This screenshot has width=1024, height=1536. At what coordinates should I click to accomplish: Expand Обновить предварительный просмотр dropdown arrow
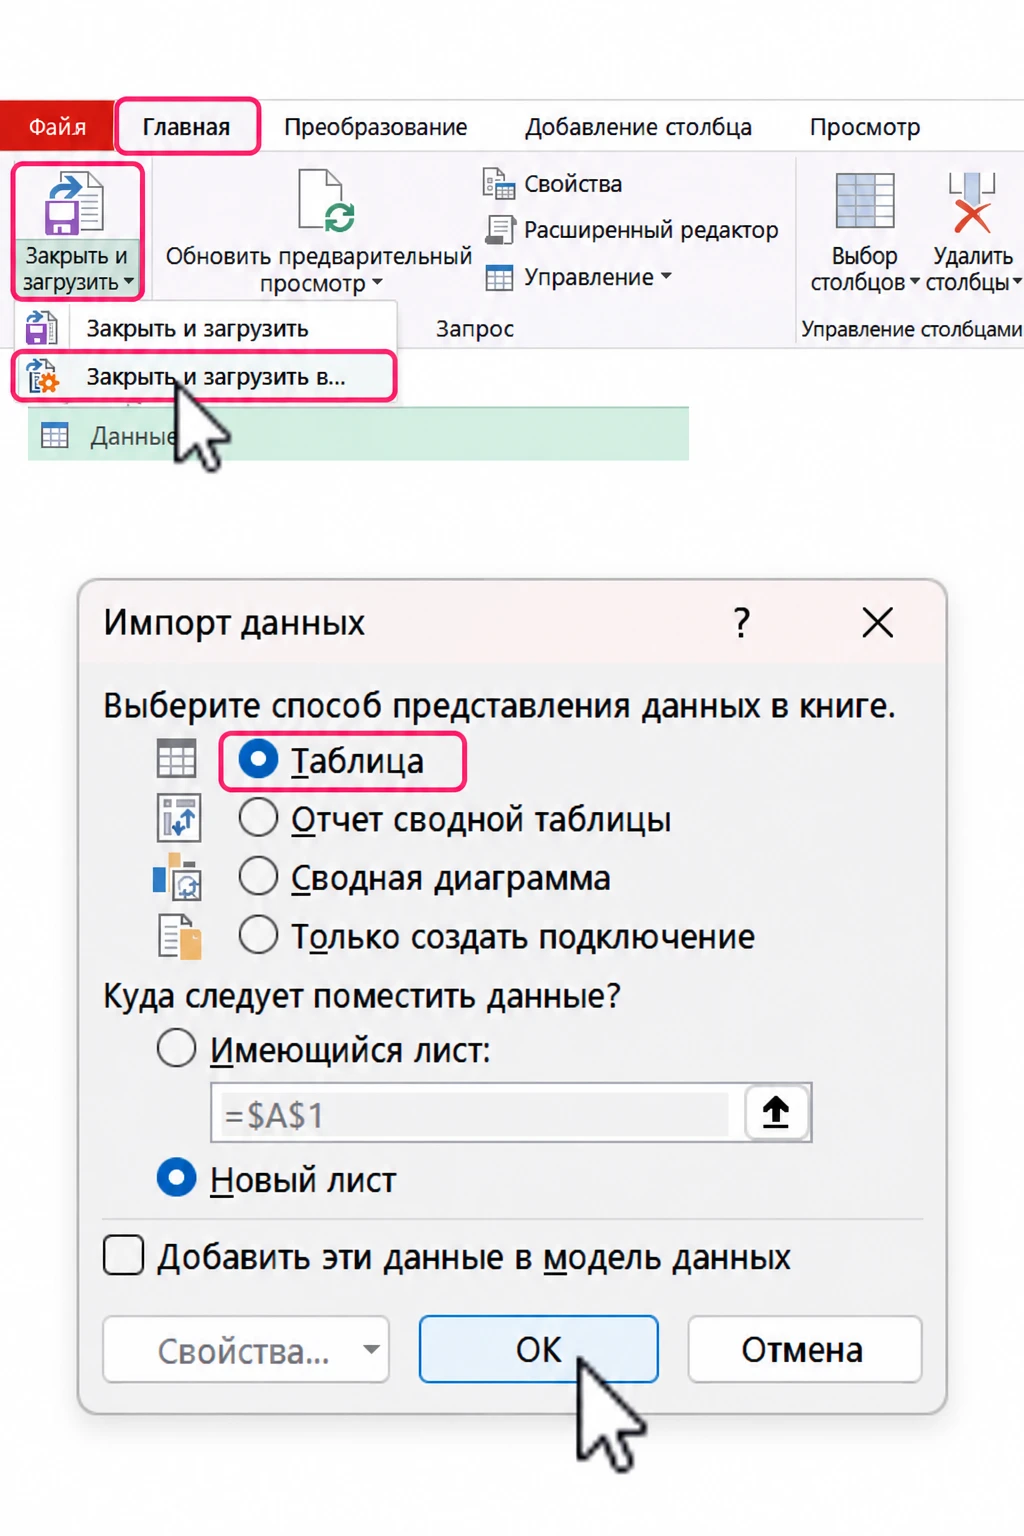(377, 284)
